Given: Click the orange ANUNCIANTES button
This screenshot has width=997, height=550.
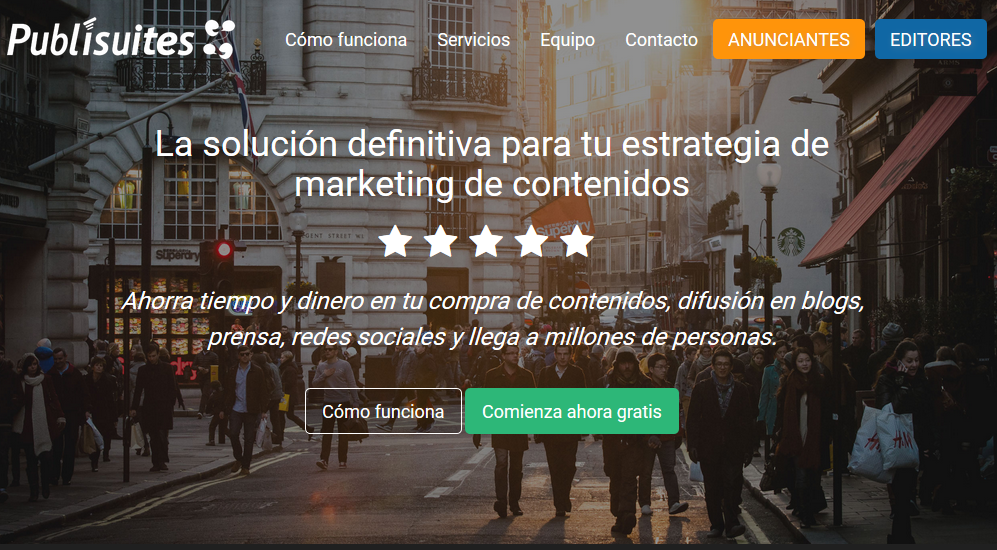Looking at the screenshot, I should tap(789, 39).
